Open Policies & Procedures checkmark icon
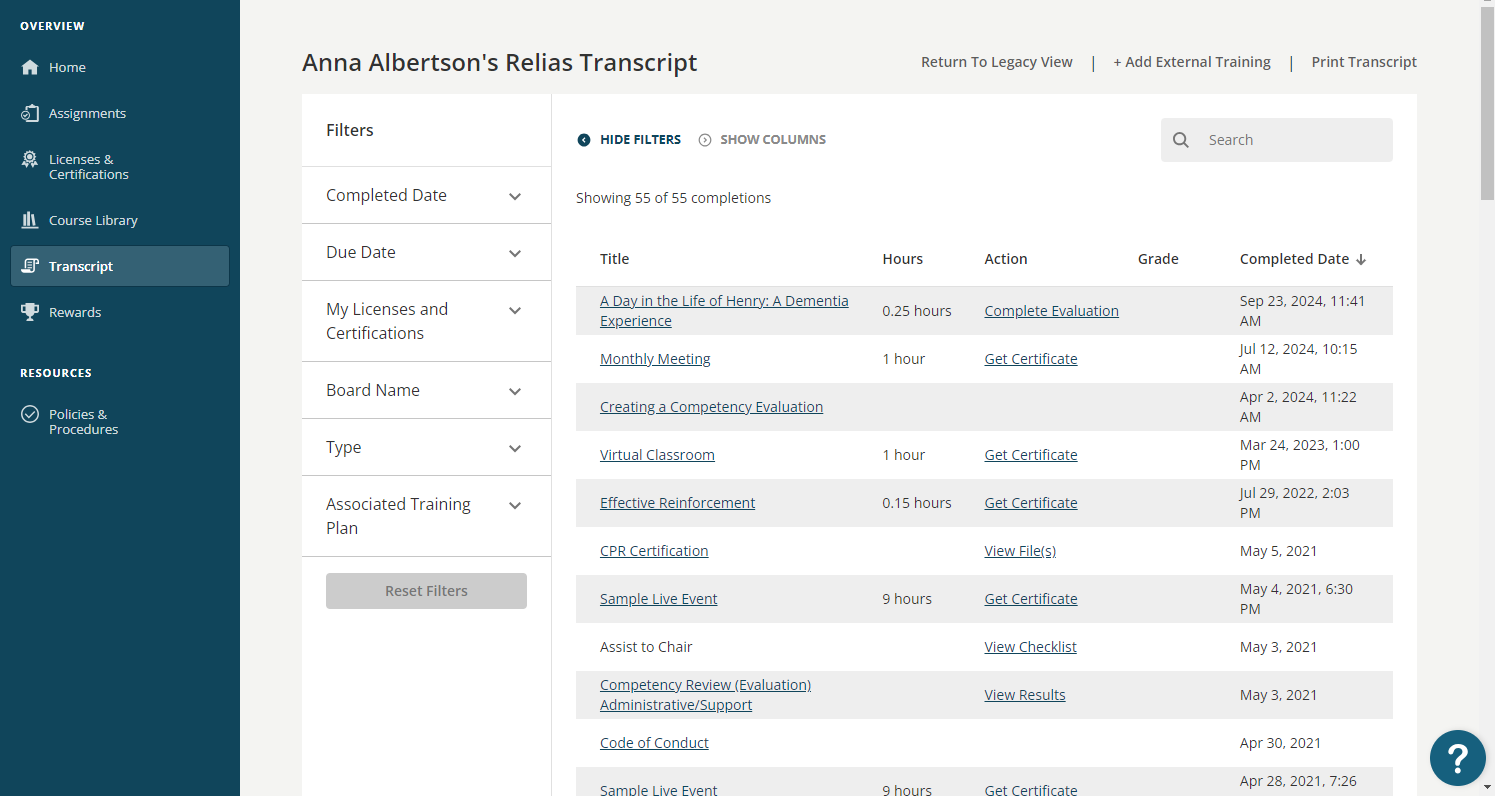Viewport: 1495px width, 796px height. pyautogui.click(x=29, y=414)
